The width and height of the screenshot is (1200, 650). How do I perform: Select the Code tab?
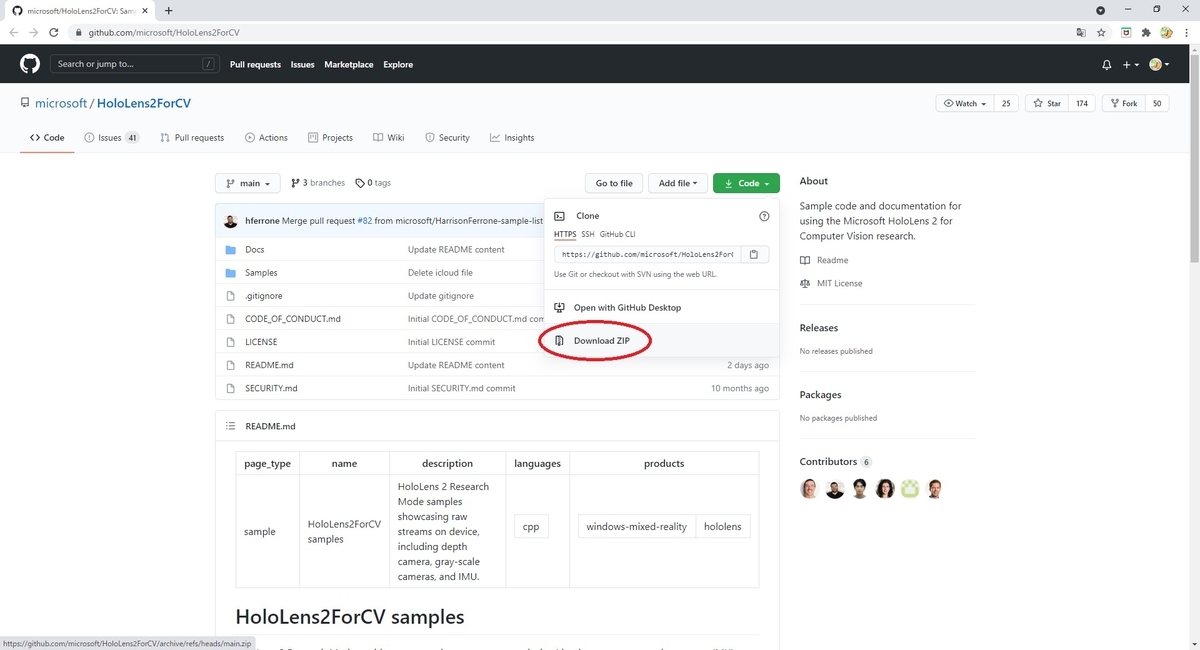(47, 138)
